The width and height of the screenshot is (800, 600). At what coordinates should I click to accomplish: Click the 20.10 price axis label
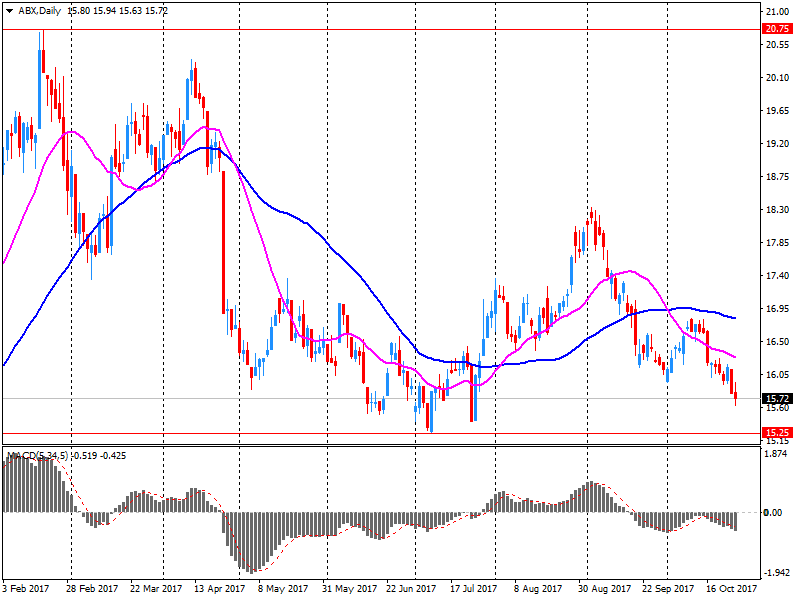tap(778, 78)
